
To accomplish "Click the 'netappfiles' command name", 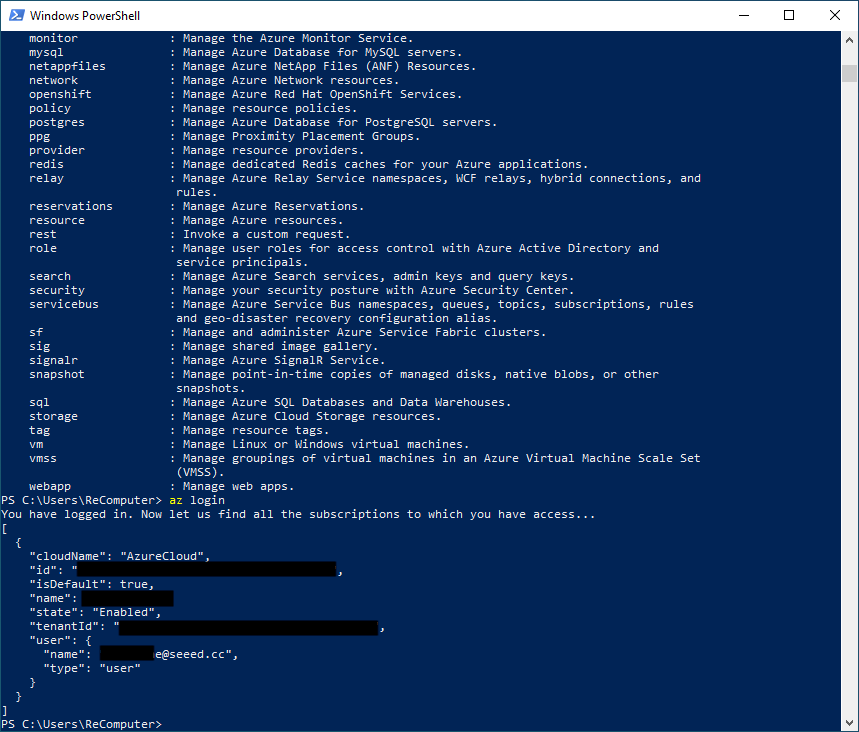I will (67, 66).
